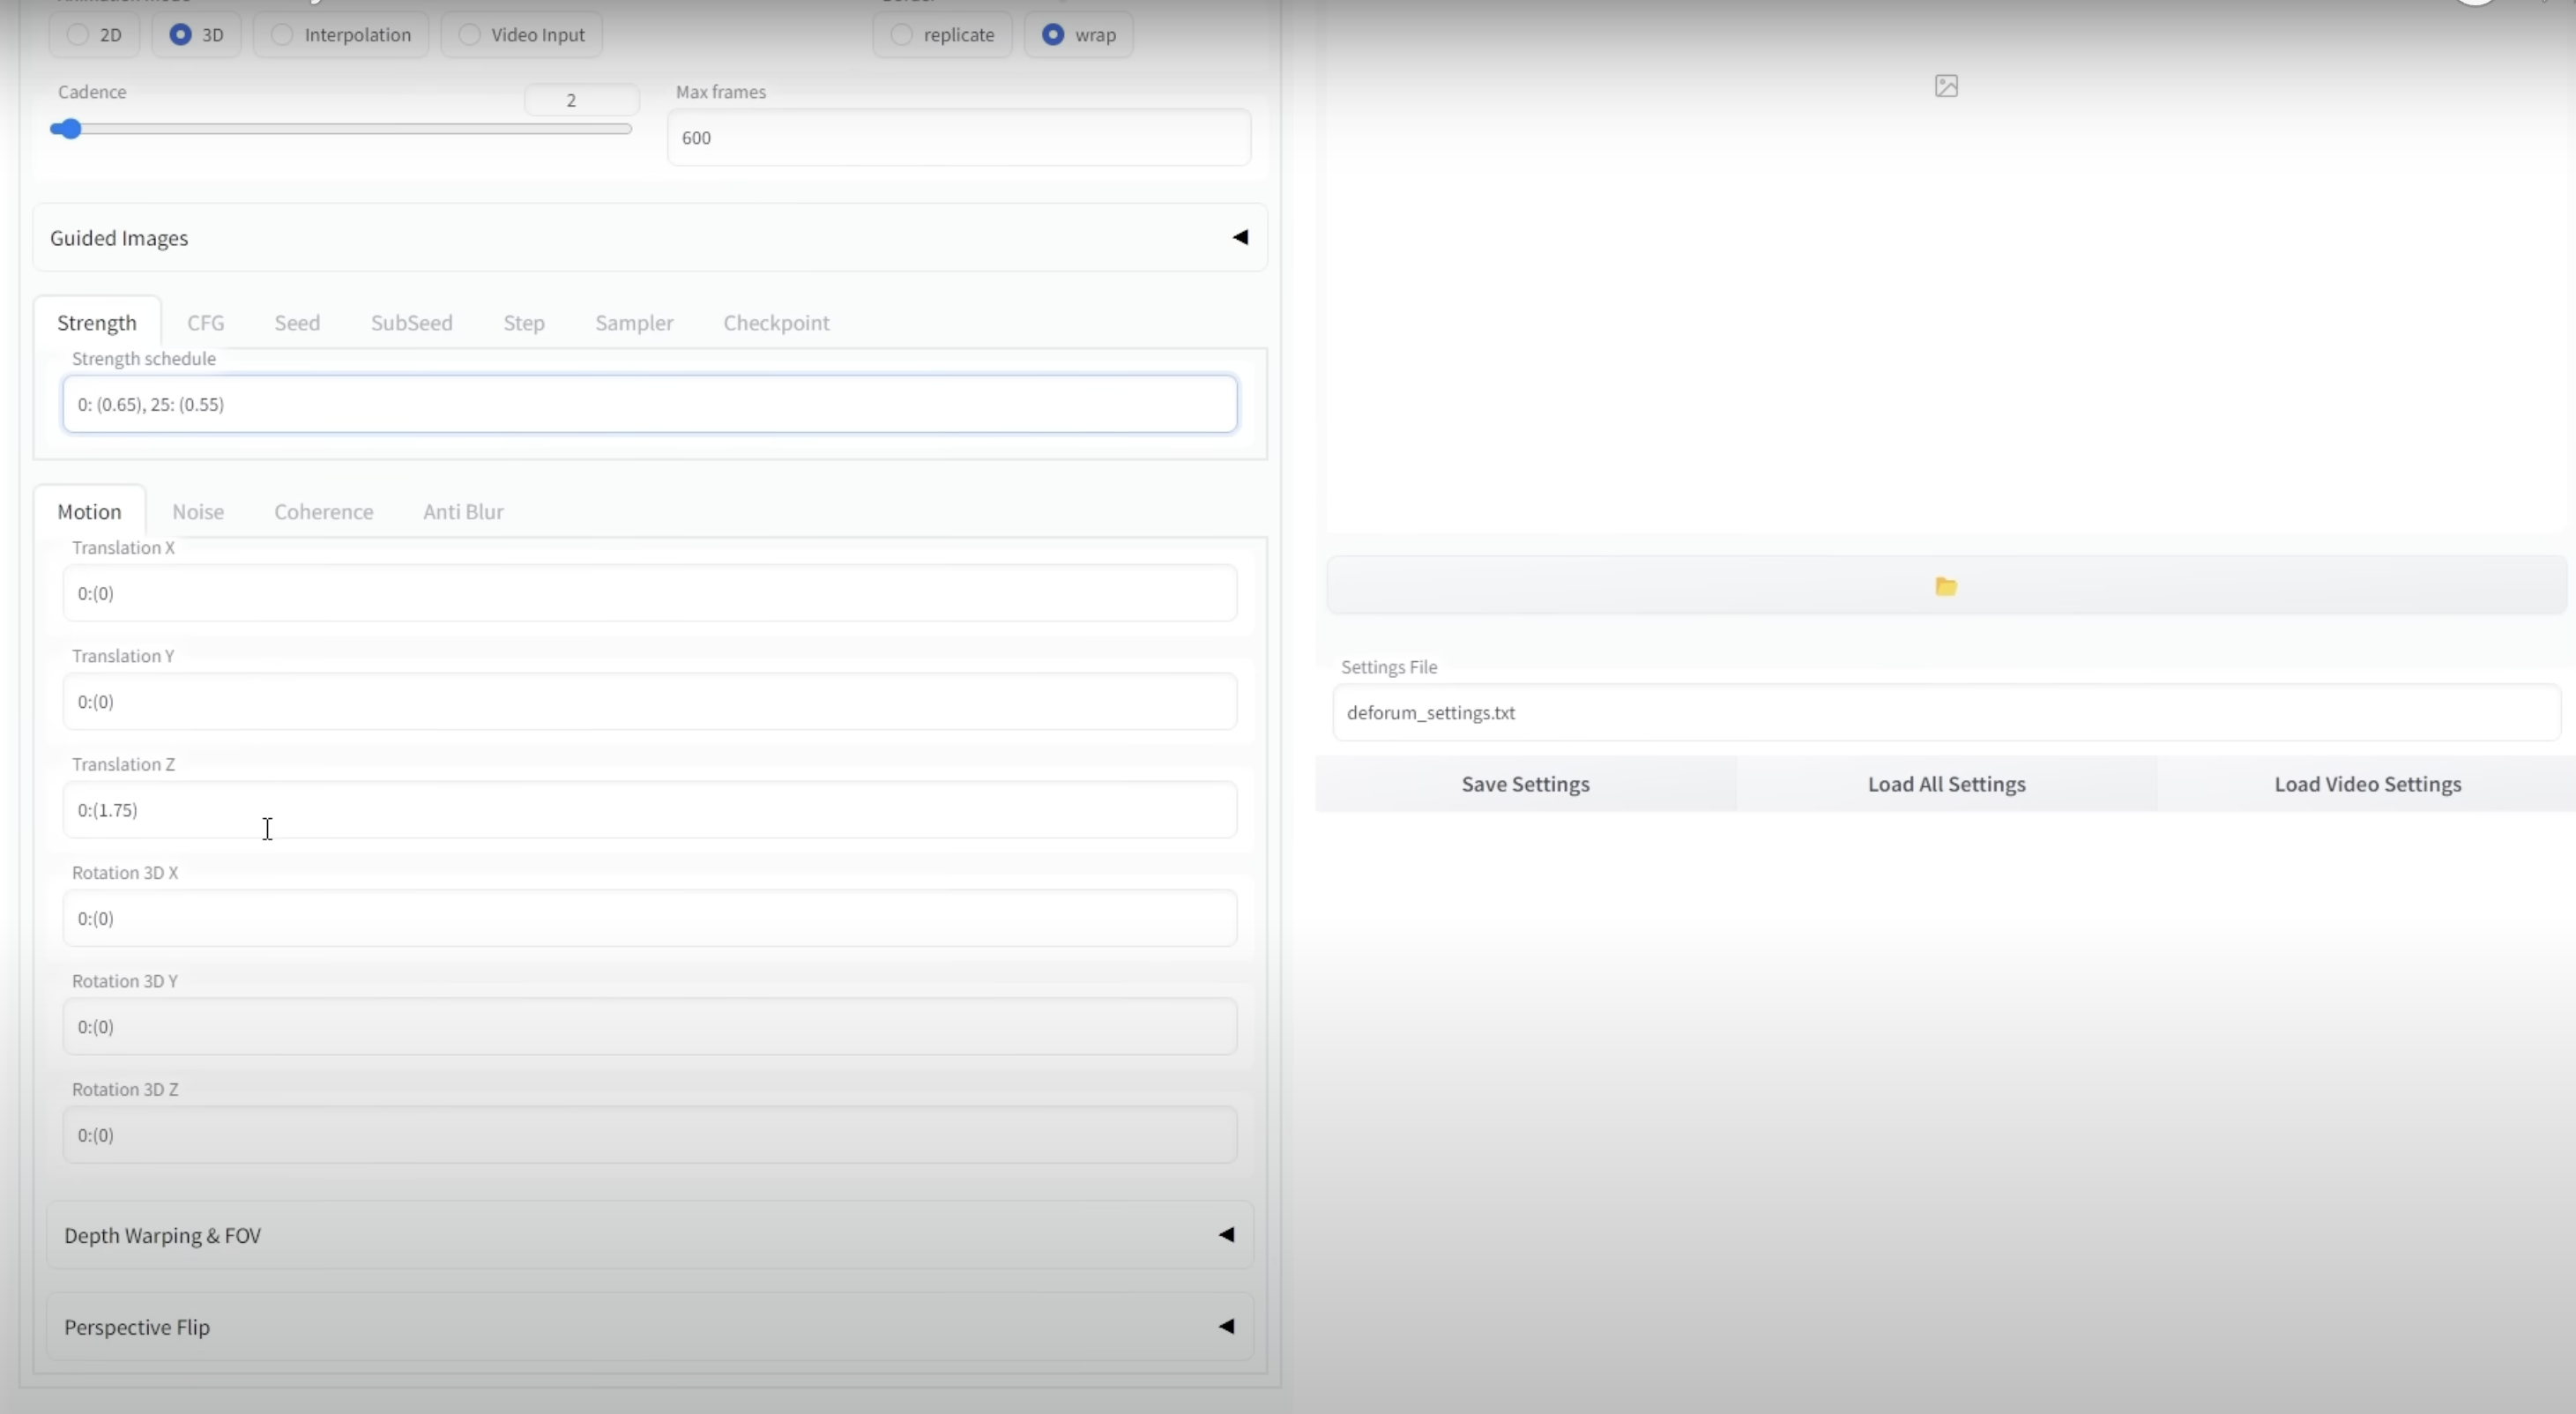Switch to the Noise tab
The image size is (2576, 1414).
pos(198,512)
